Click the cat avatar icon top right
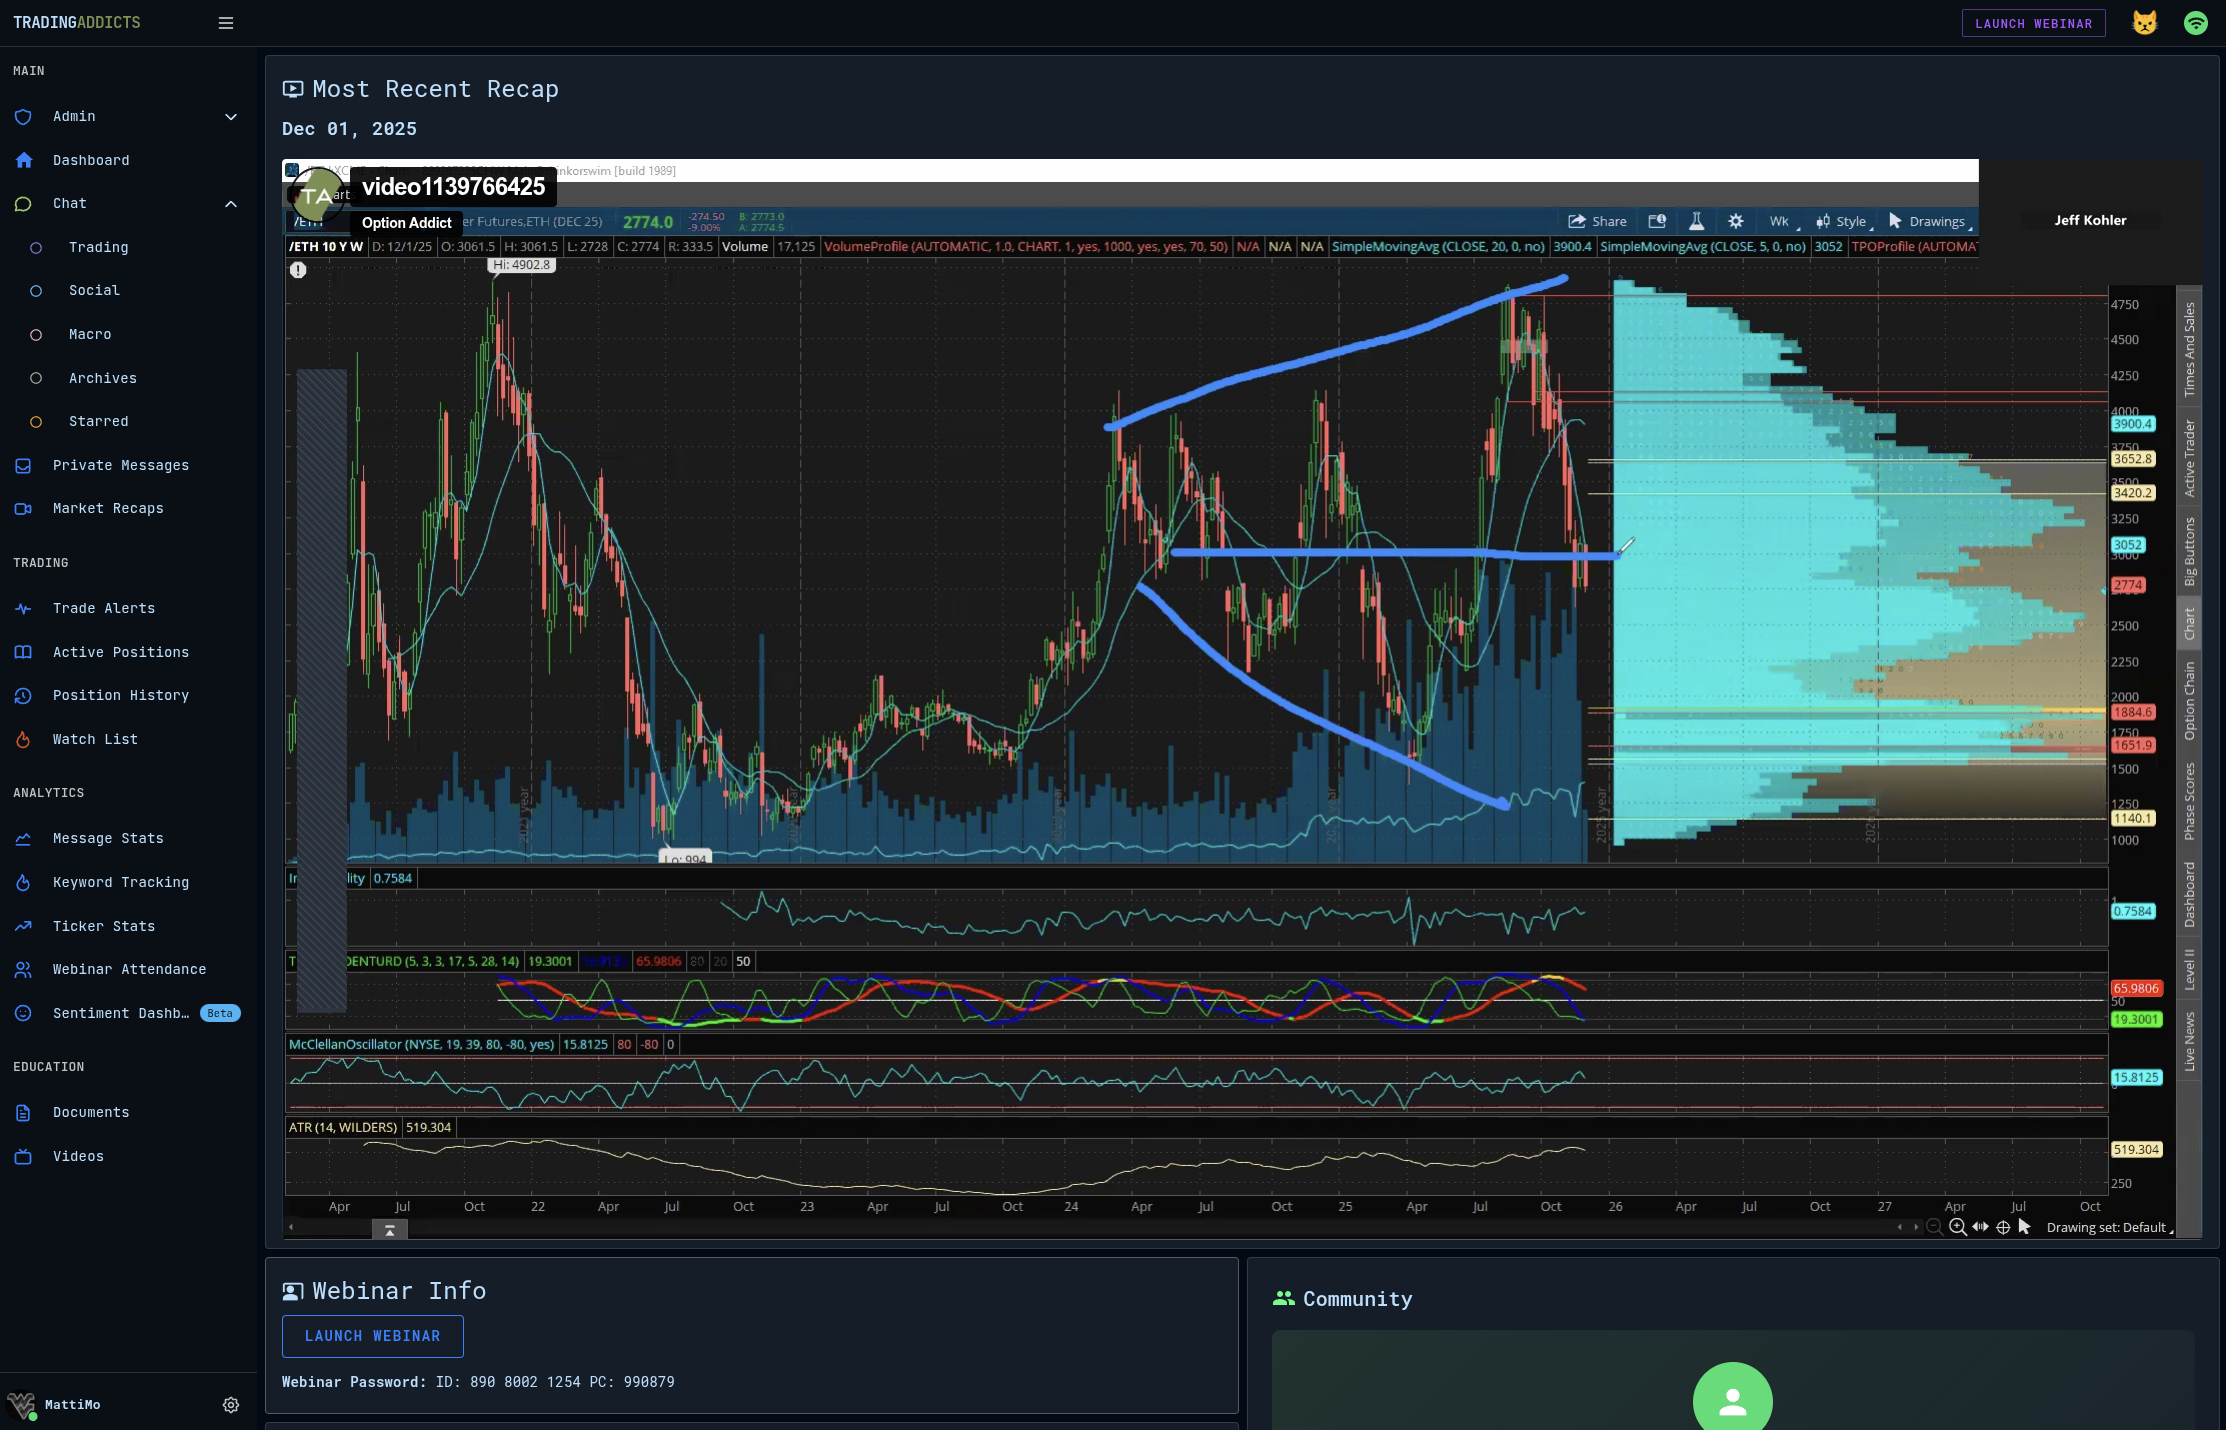The width and height of the screenshot is (2226, 1430). [2145, 23]
